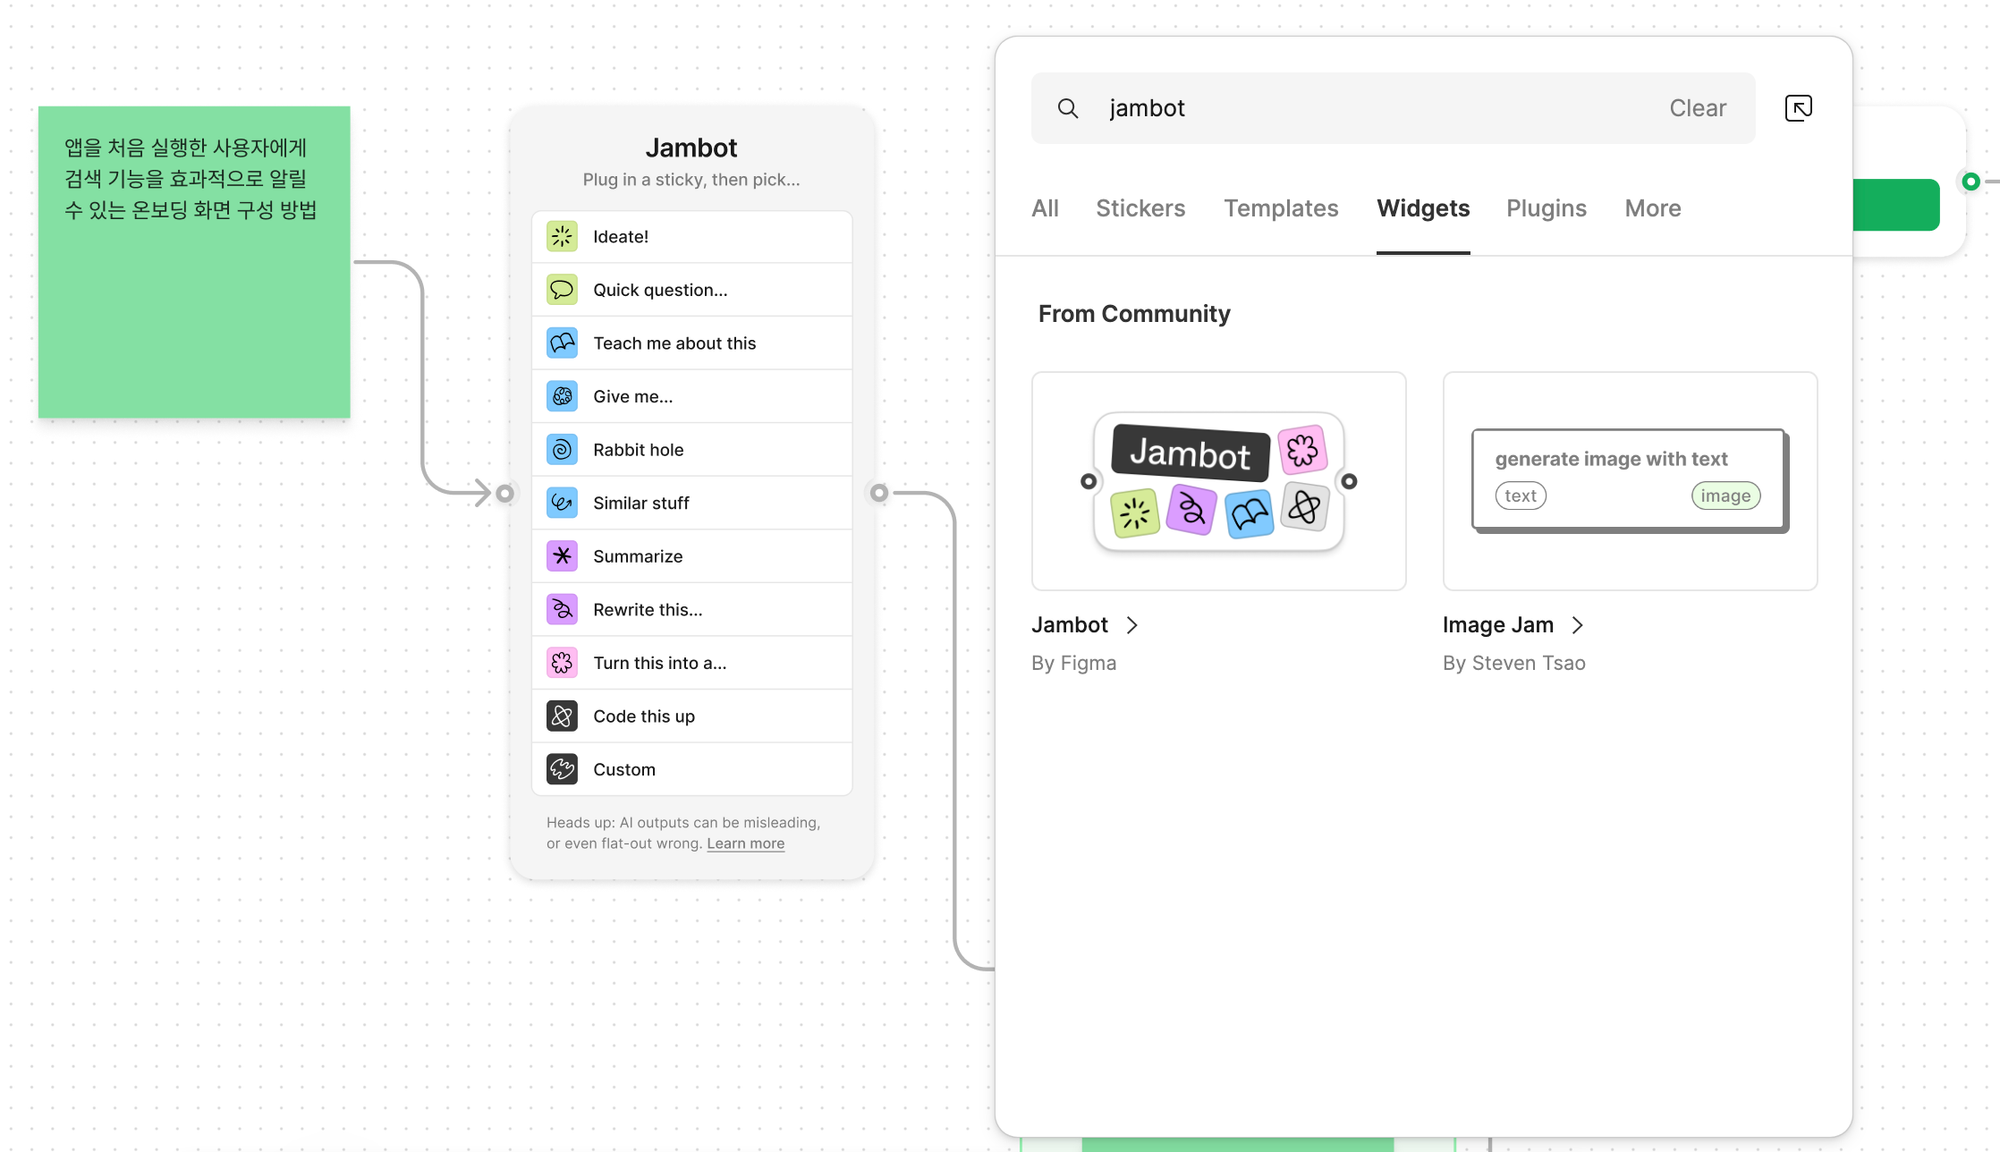Viewport: 2000px width, 1152px height.
Task: Click the Jambot result name
Action: (1069, 625)
